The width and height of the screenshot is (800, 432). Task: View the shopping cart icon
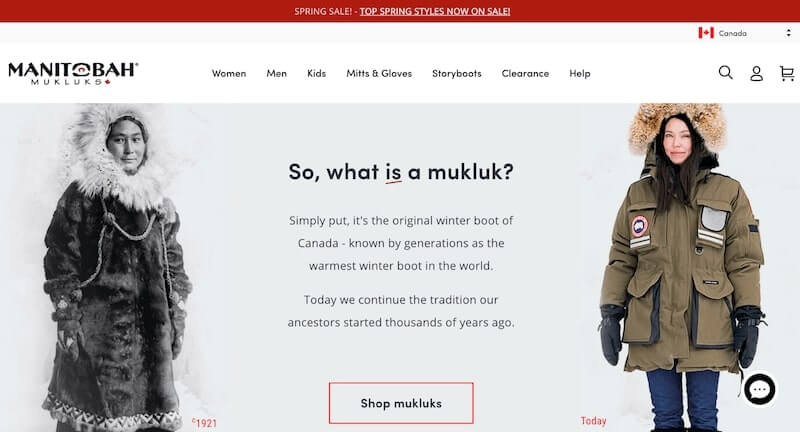pyautogui.click(x=787, y=73)
